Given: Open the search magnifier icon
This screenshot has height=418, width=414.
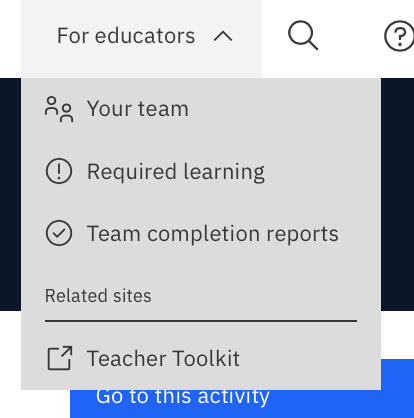Looking at the screenshot, I should pos(303,36).
